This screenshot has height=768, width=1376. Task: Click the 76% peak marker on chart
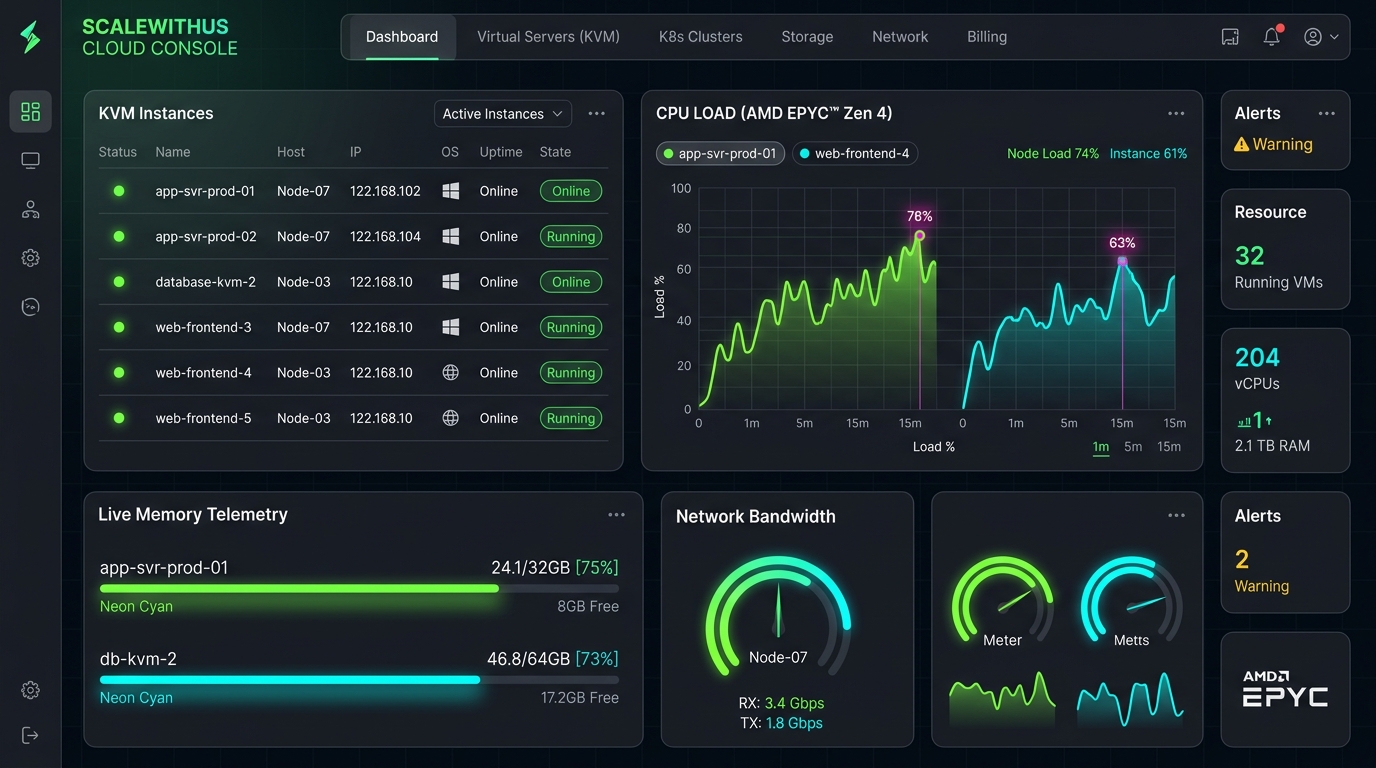point(919,236)
